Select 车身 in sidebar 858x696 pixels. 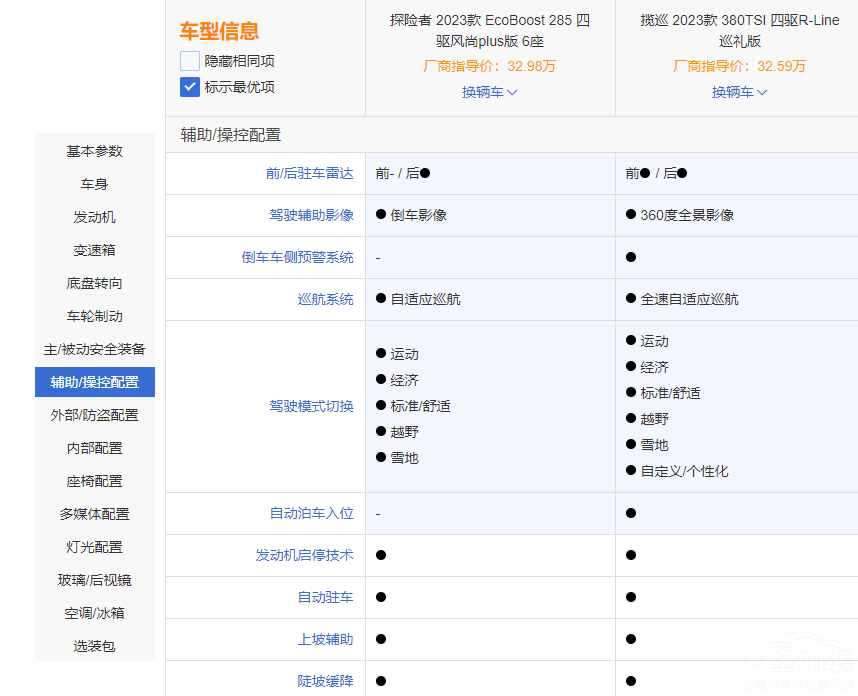point(95,184)
